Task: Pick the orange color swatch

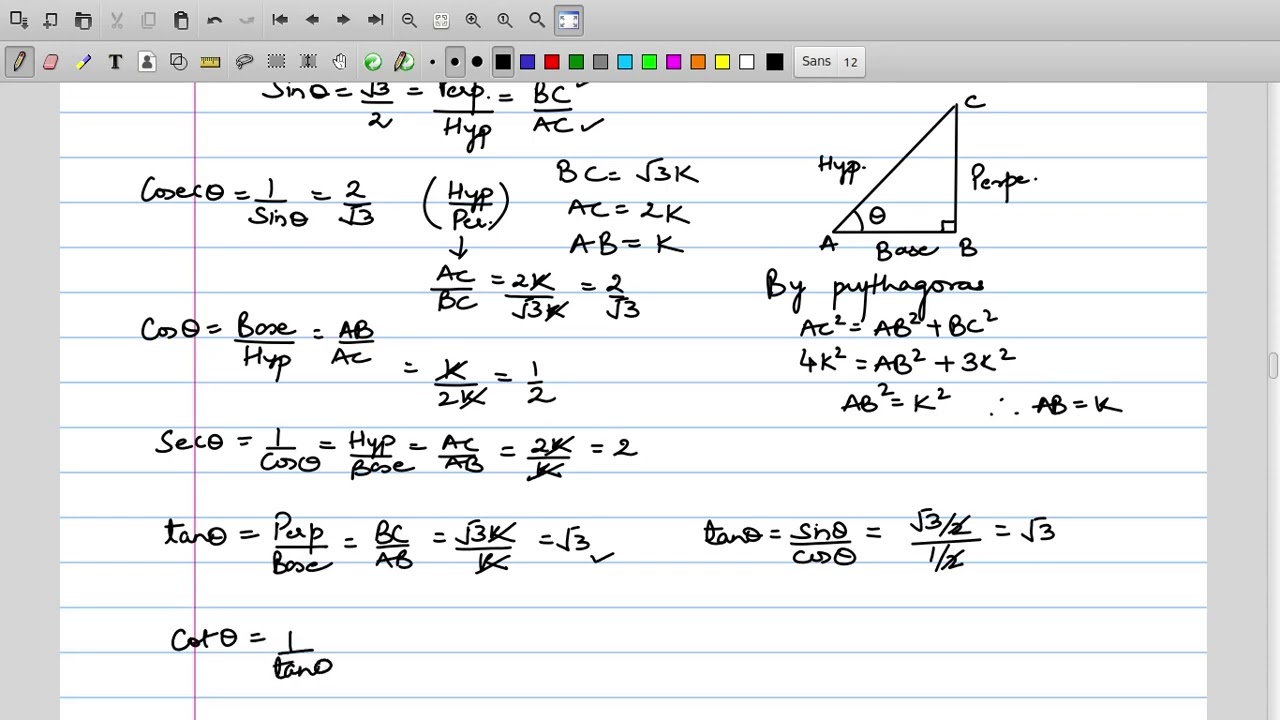Action: coord(698,62)
